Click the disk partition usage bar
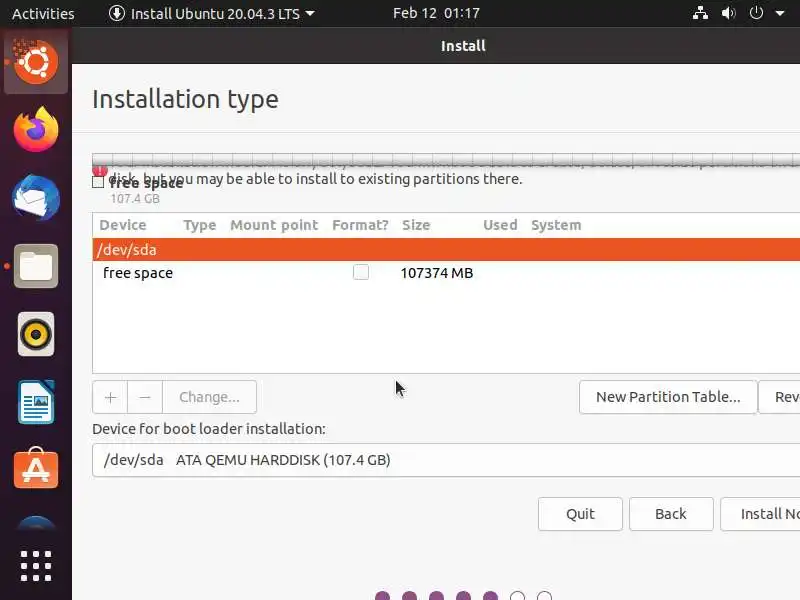800x600 pixels. [x=446, y=160]
